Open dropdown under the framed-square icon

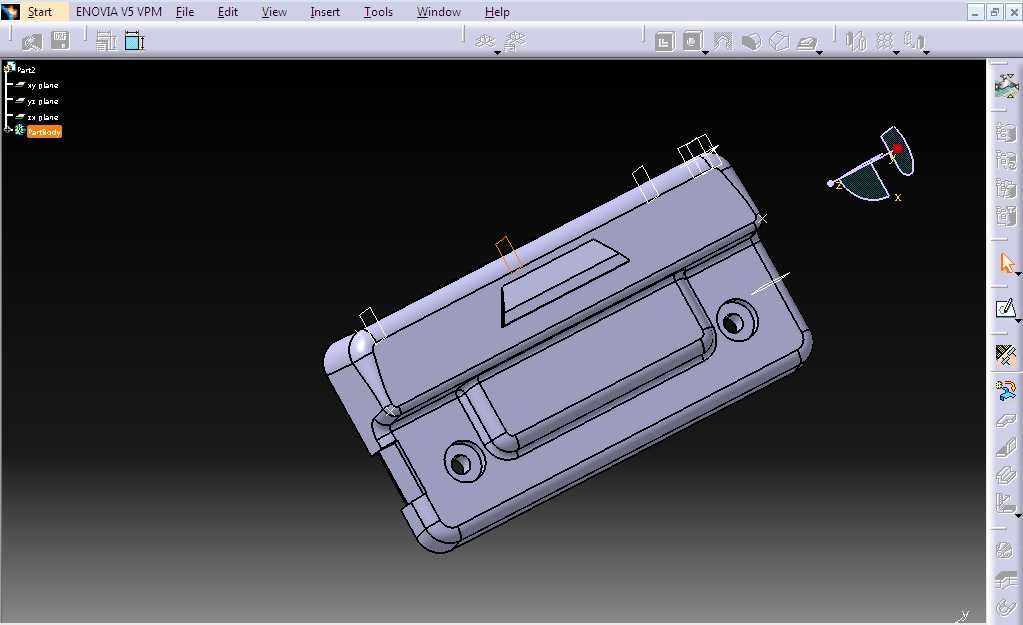705,52
